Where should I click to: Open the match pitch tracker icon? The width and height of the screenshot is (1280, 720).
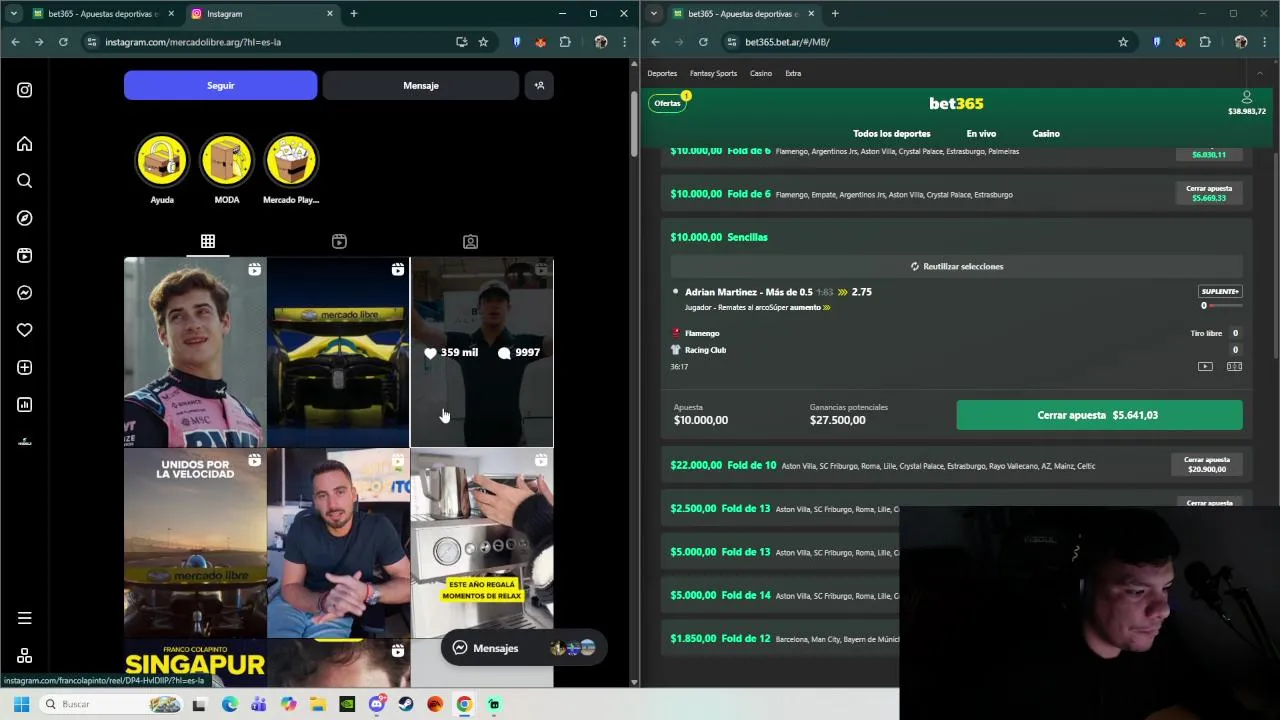pyautogui.click(x=1234, y=366)
